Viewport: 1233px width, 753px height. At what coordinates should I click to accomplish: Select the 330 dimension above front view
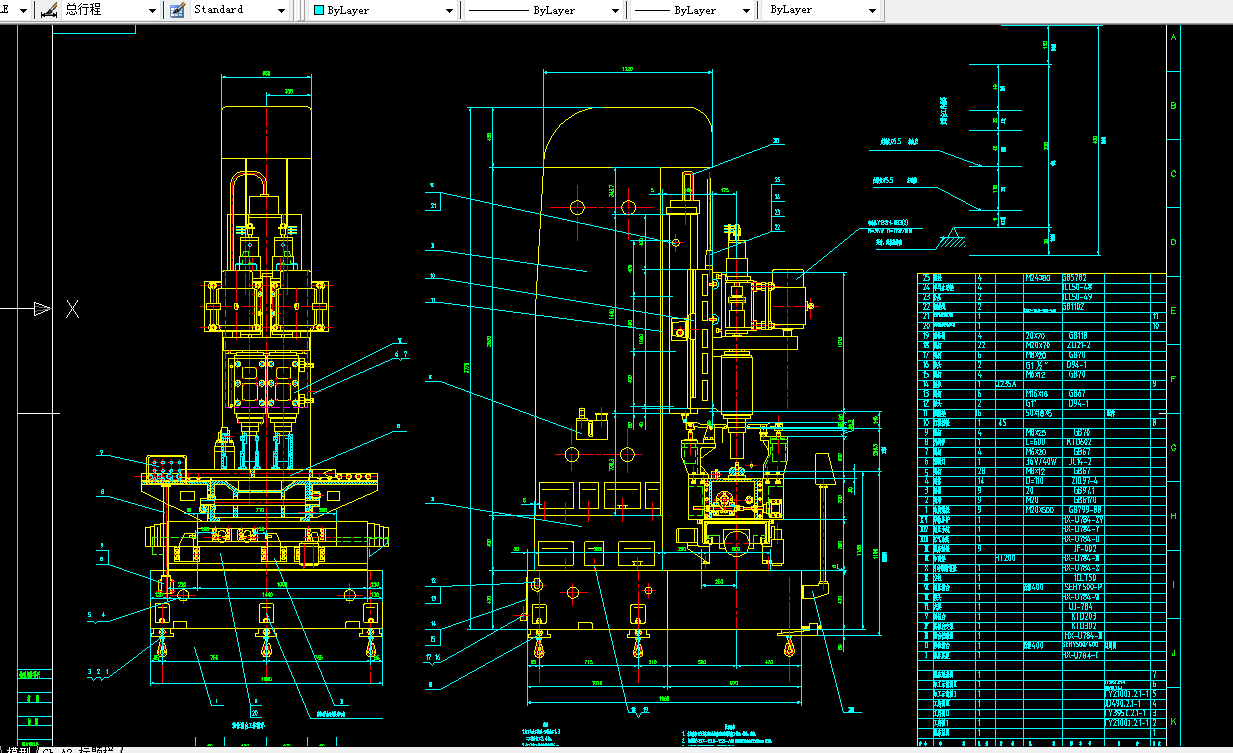coord(288,91)
